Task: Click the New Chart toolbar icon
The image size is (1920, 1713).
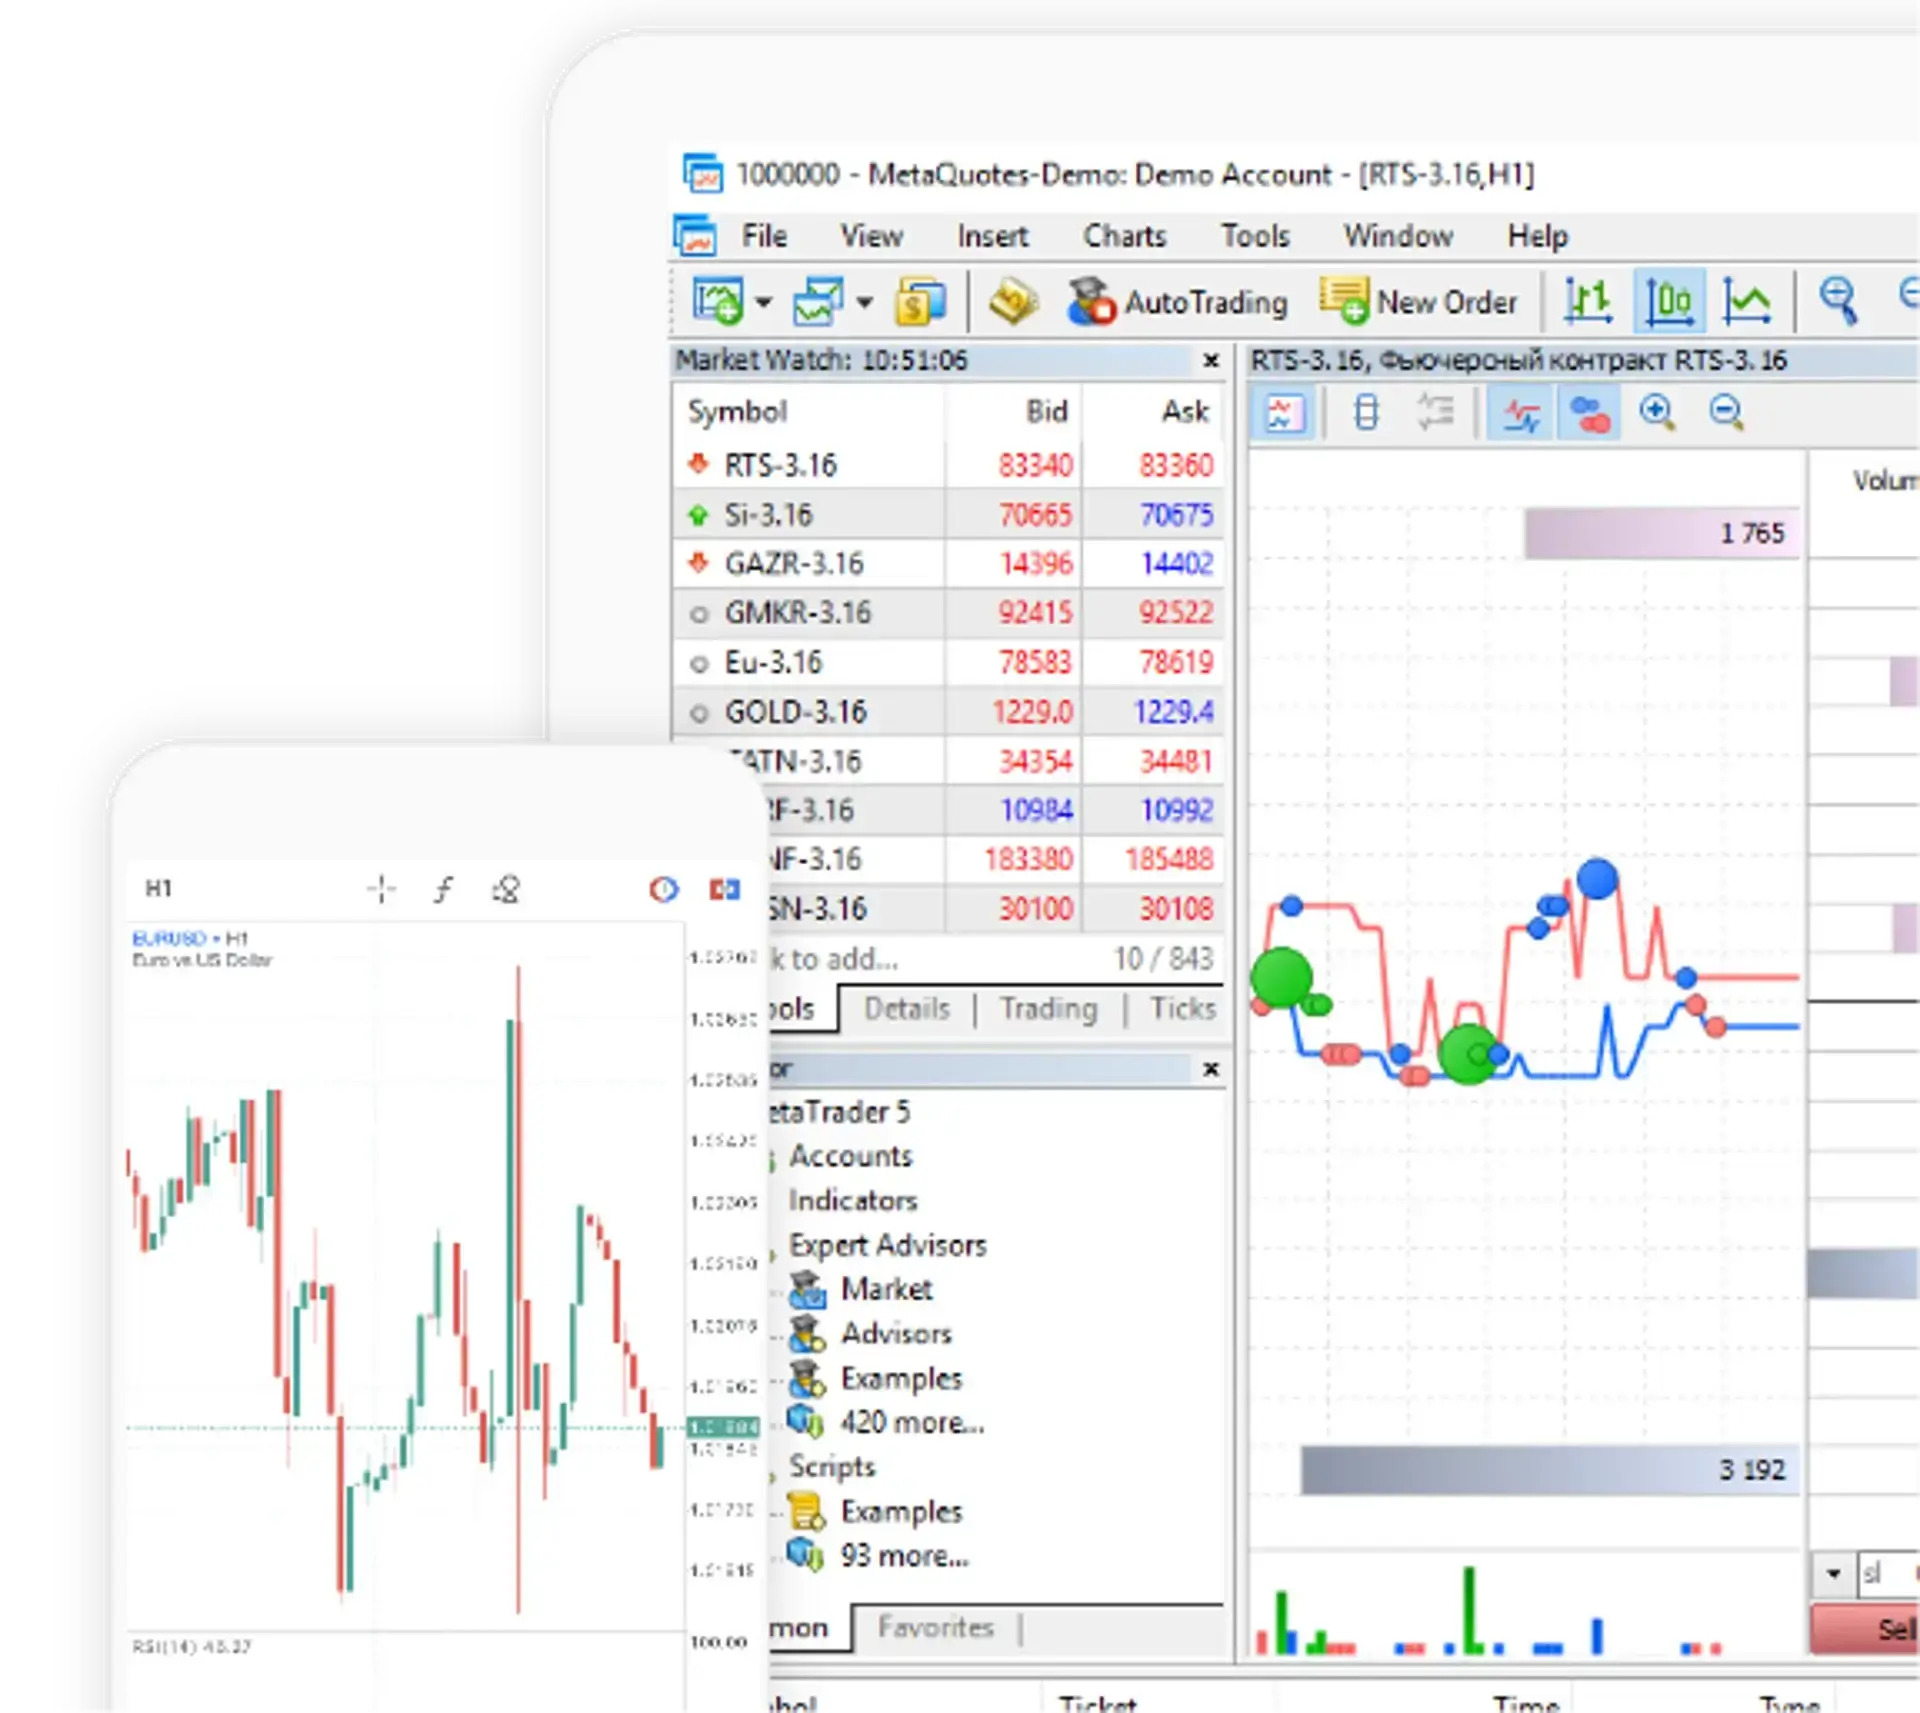Action: pos(717,301)
